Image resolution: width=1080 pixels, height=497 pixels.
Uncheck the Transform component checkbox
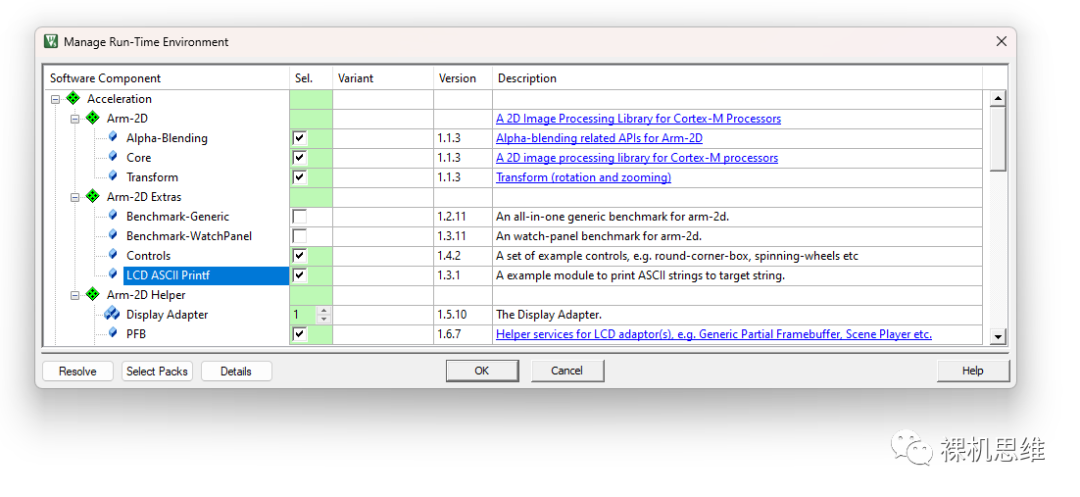[300, 178]
